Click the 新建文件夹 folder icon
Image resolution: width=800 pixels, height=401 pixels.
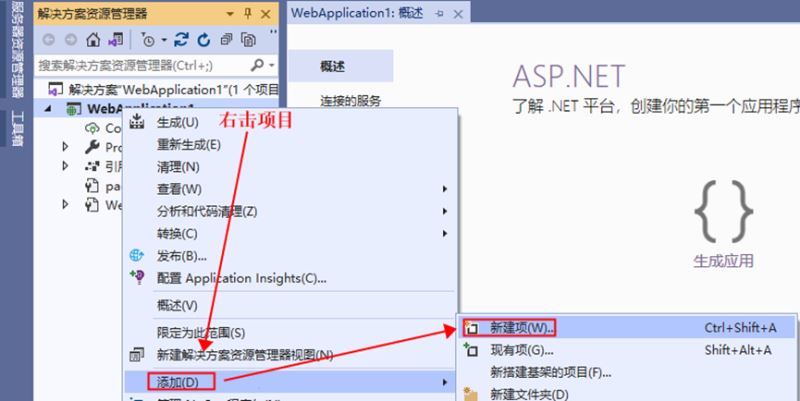pyautogui.click(x=470, y=394)
